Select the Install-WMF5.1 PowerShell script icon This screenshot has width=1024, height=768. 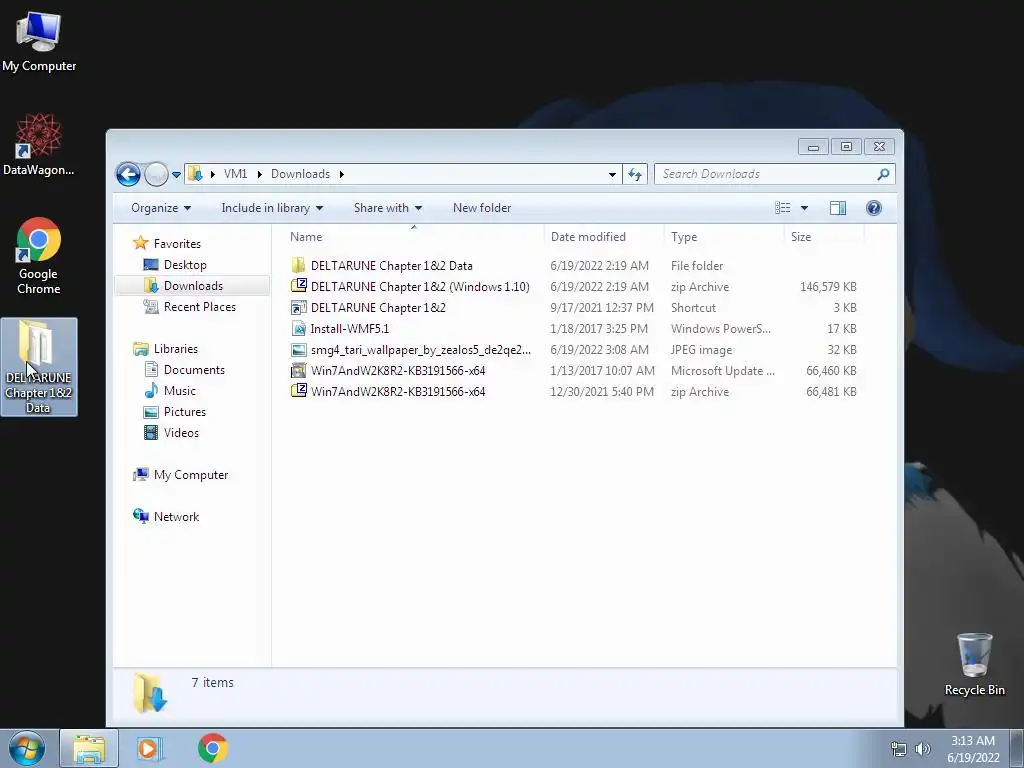298,328
